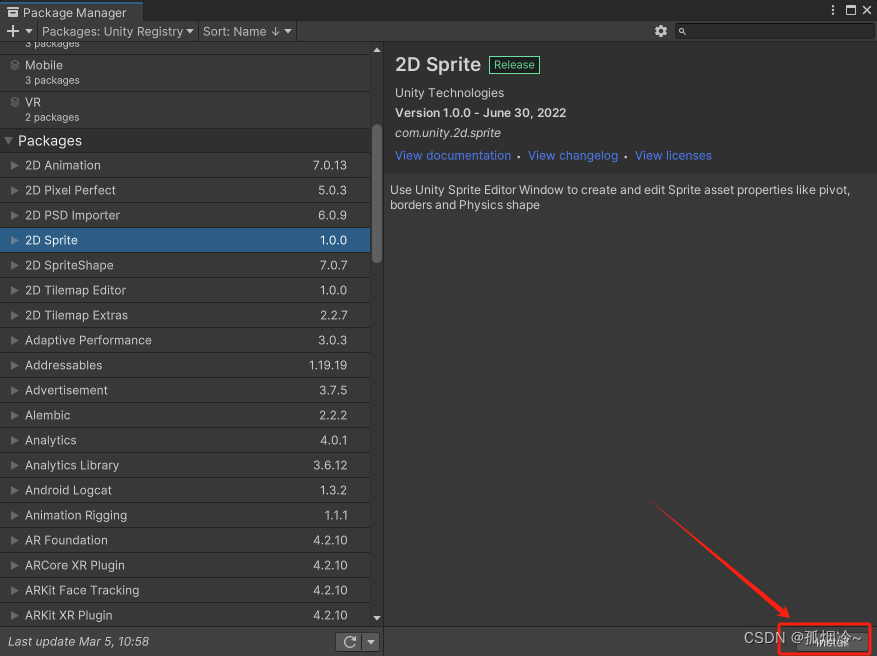Expand the 2D PSD Importer arrow

(x=15, y=215)
